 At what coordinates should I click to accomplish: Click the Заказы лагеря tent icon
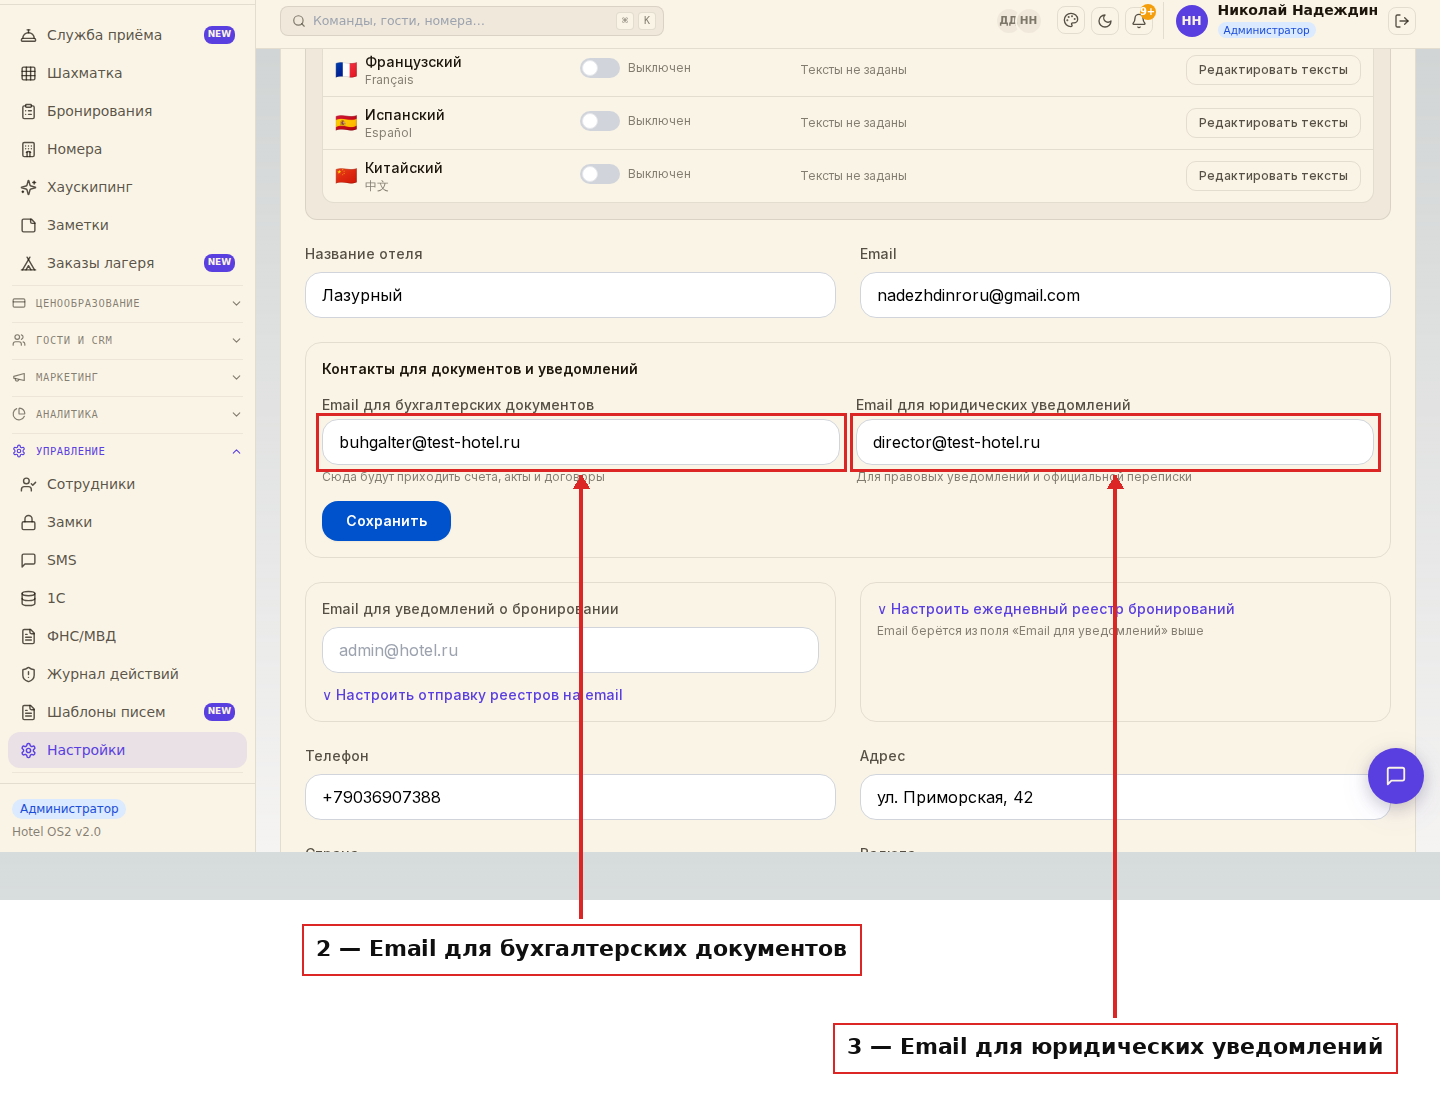(x=29, y=263)
